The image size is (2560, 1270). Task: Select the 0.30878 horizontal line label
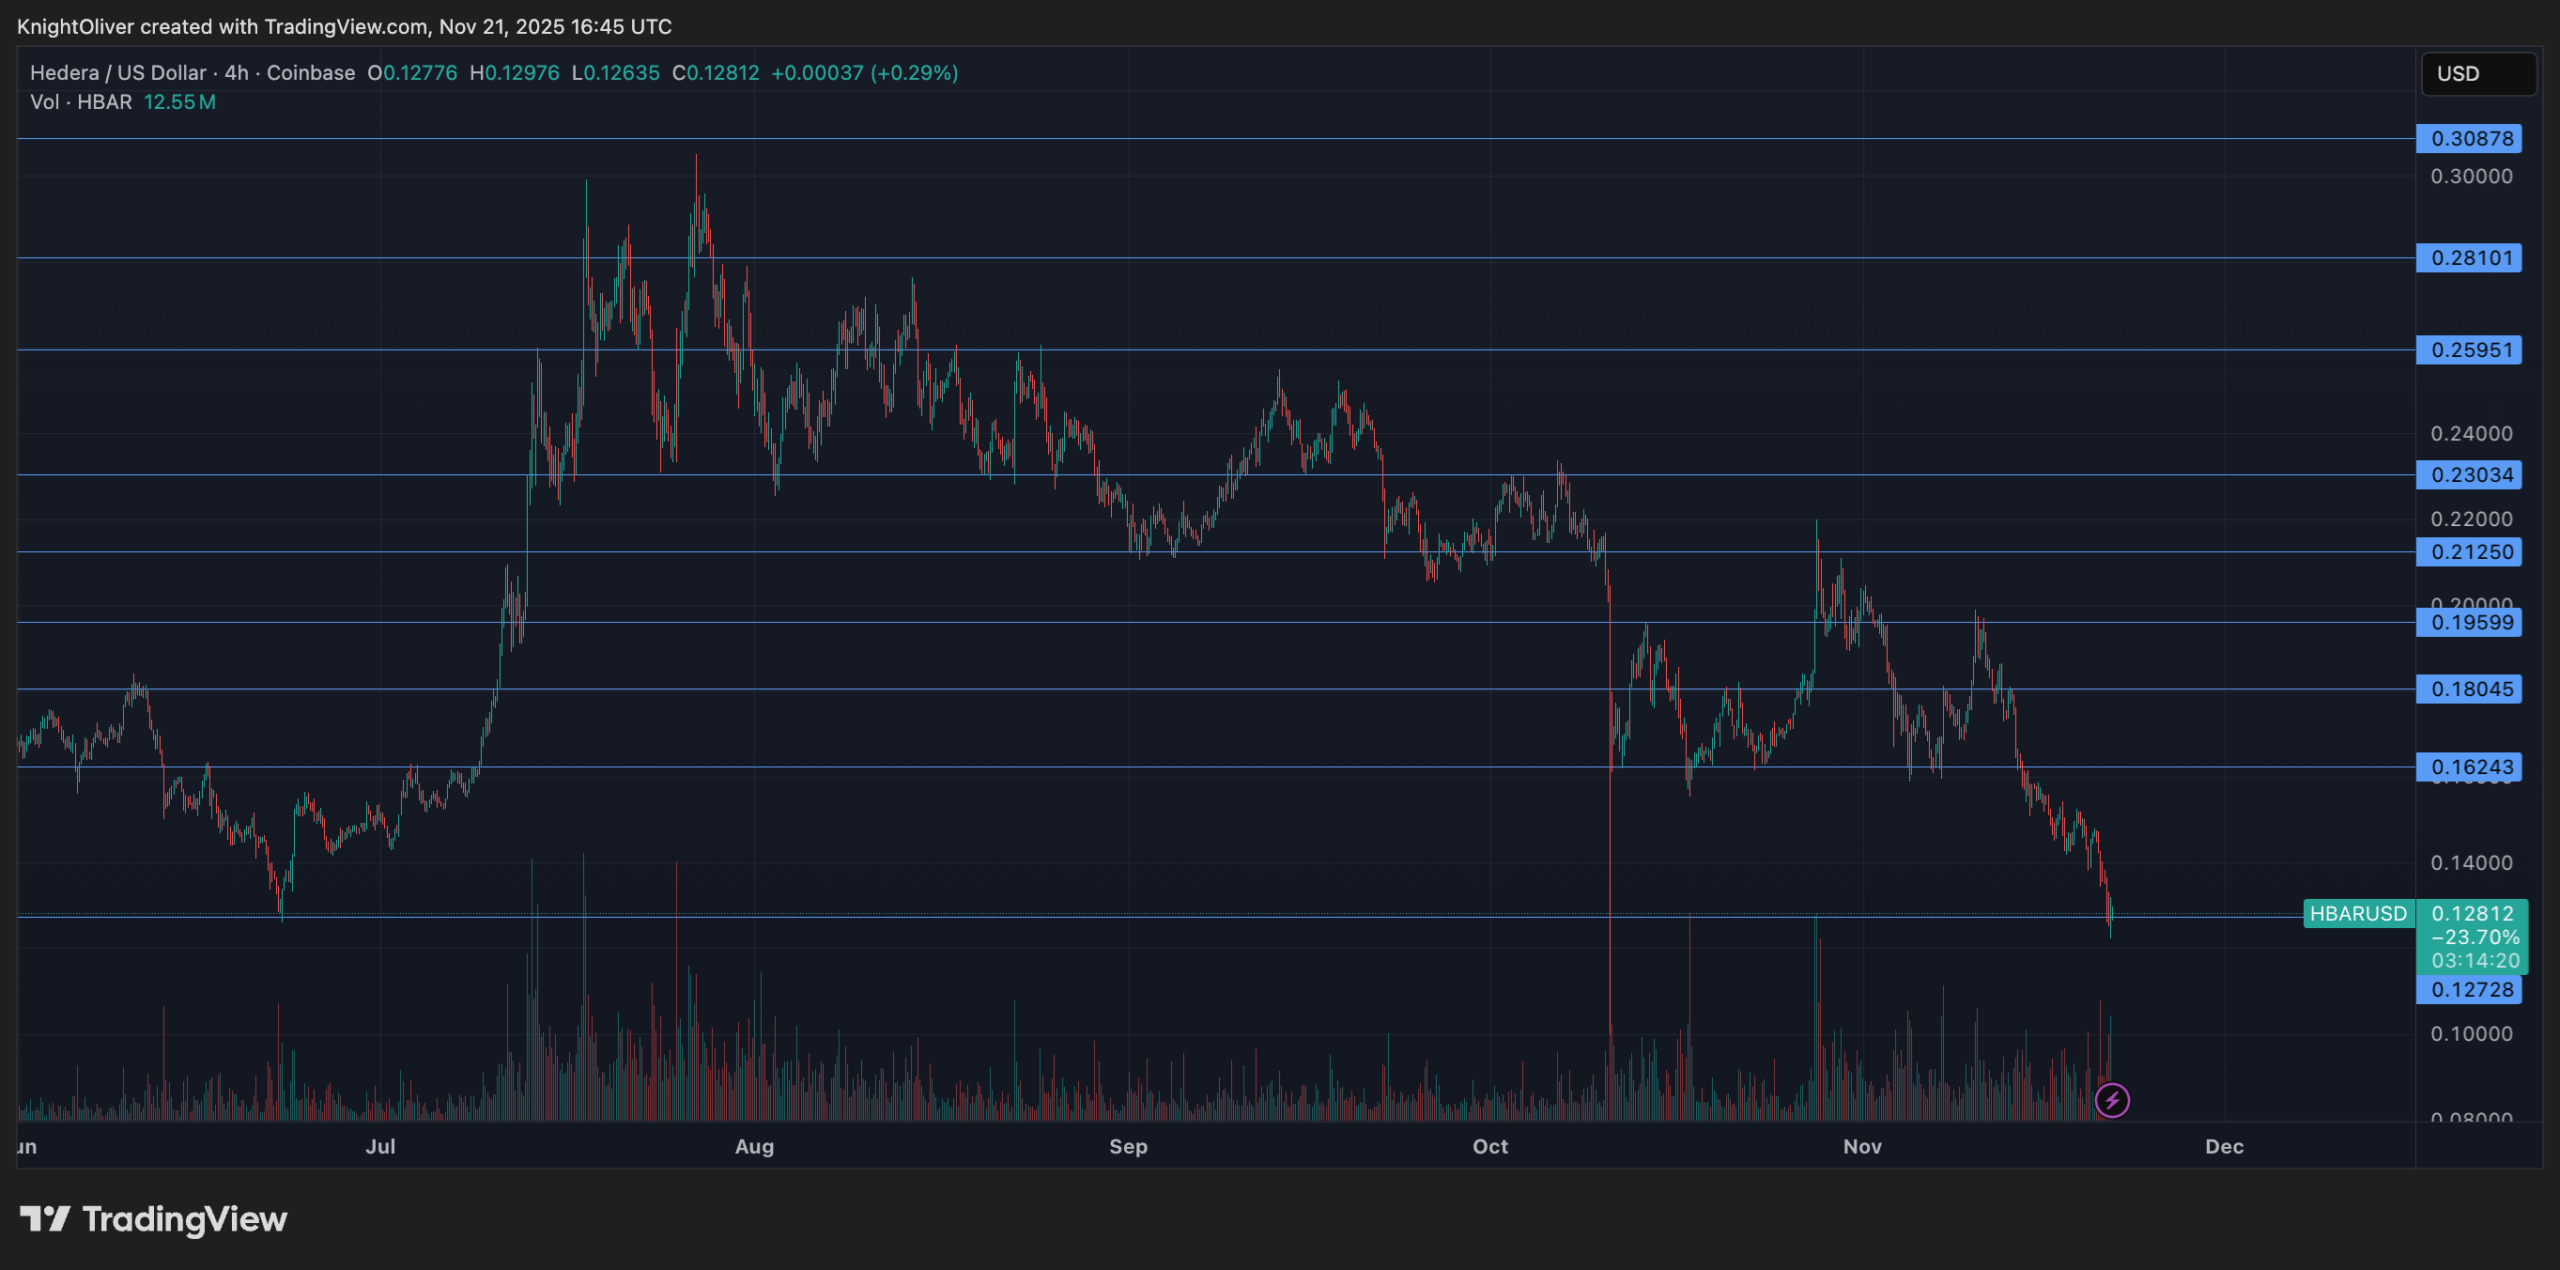click(x=2468, y=139)
